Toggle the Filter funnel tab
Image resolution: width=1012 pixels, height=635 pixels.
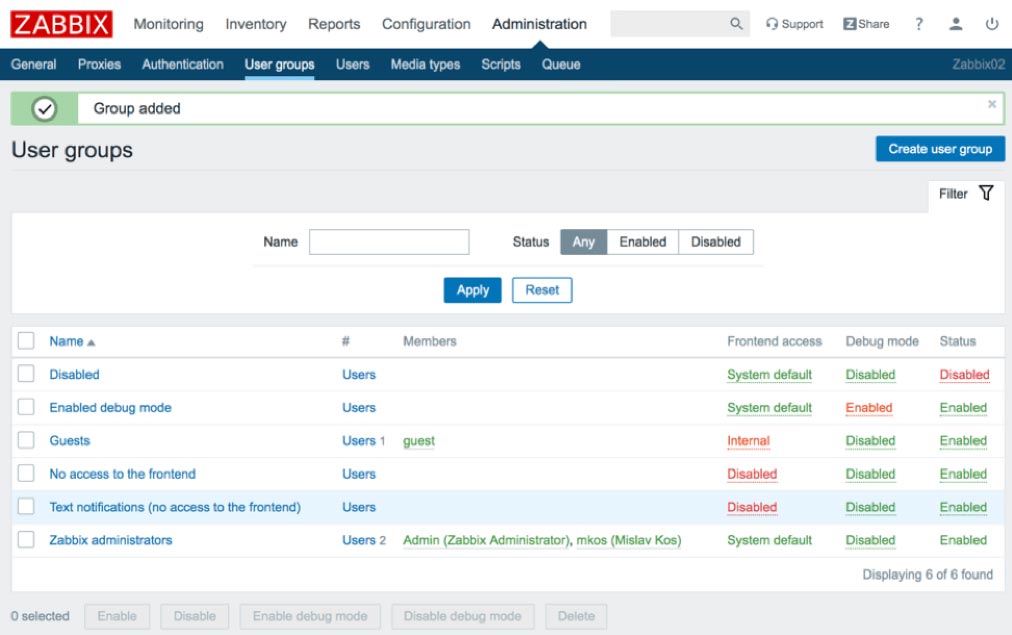pos(966,194)
